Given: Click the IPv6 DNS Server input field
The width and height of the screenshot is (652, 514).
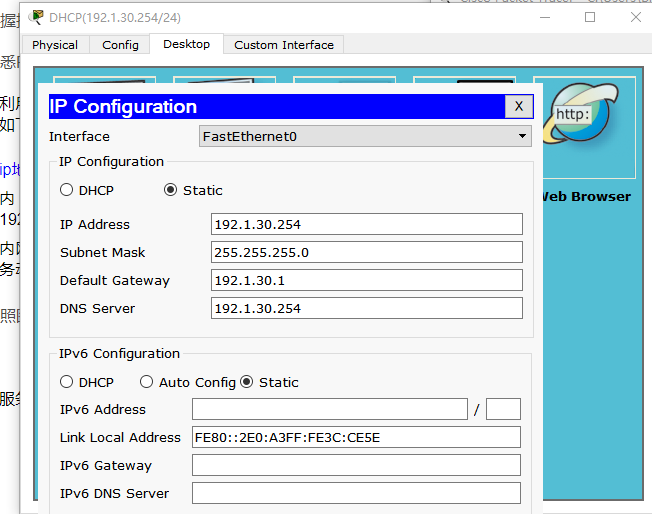Looking at the screenshot, I should click(x=356, y=493).
